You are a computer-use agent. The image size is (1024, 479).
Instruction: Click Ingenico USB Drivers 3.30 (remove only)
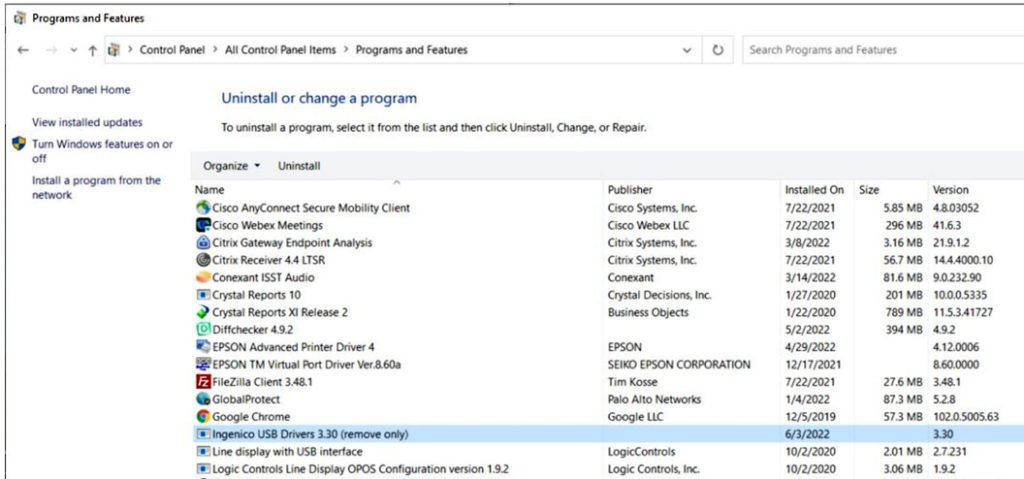point(311,434)
